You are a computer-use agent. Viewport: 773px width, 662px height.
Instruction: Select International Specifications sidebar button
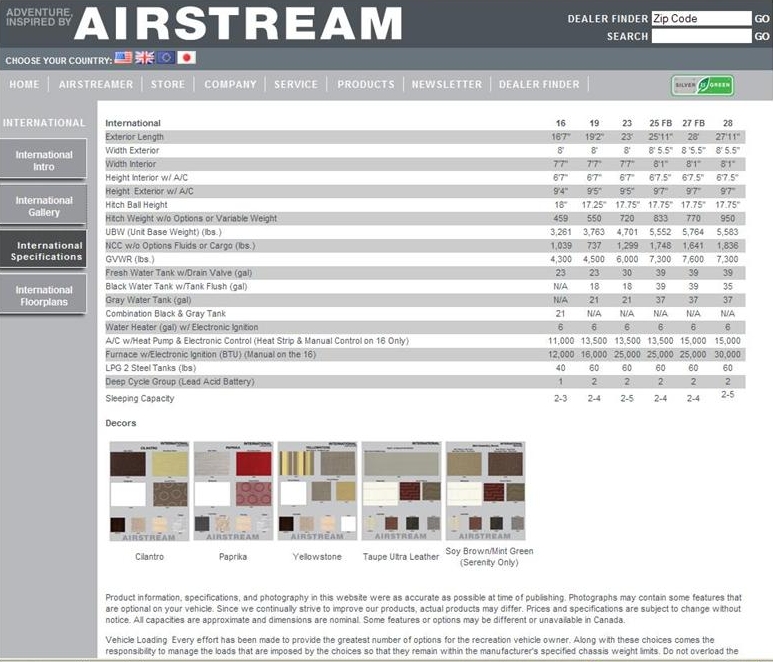[43, 250]
